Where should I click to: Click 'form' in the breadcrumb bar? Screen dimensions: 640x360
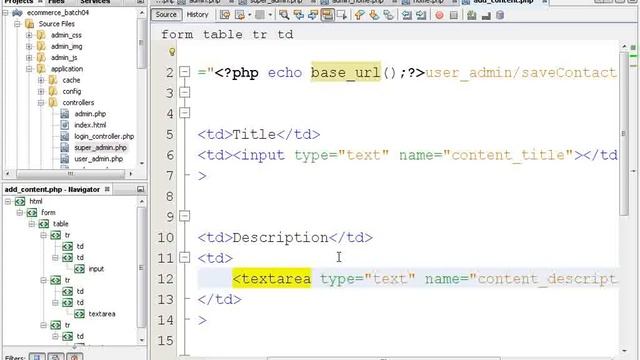click(x=177, y=34)
